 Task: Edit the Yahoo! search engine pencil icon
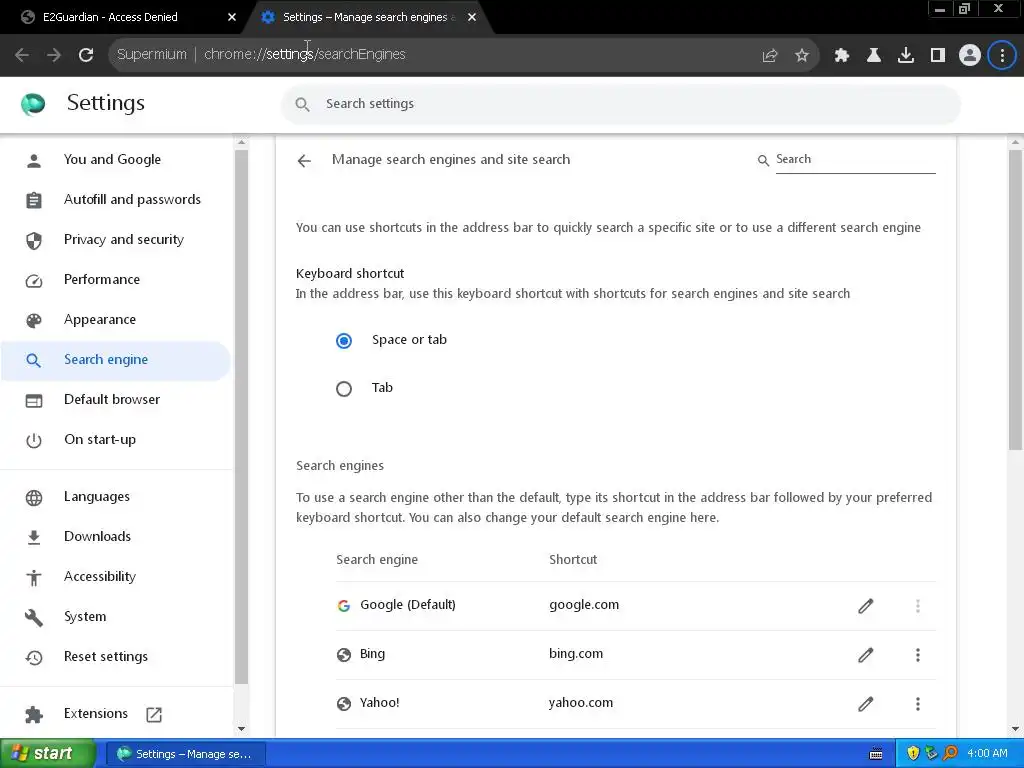(865, 703)
